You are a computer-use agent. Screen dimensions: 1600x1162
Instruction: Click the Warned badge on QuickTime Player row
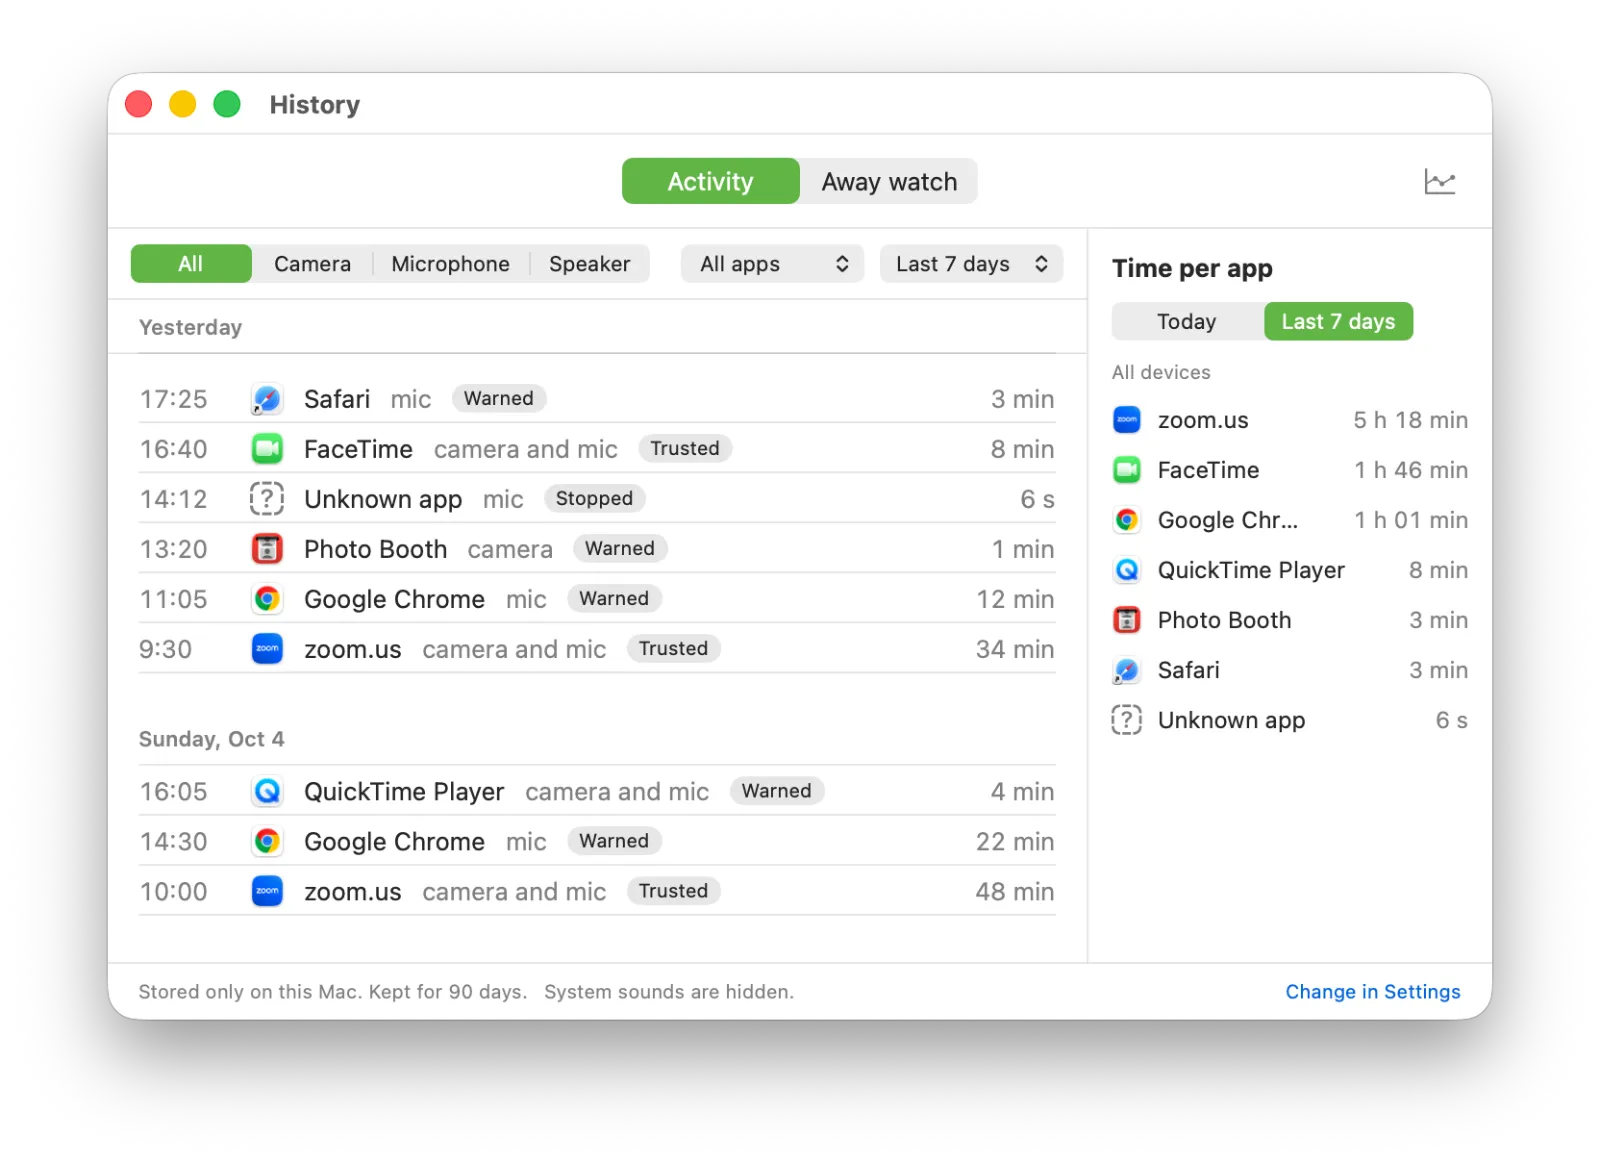777,791
